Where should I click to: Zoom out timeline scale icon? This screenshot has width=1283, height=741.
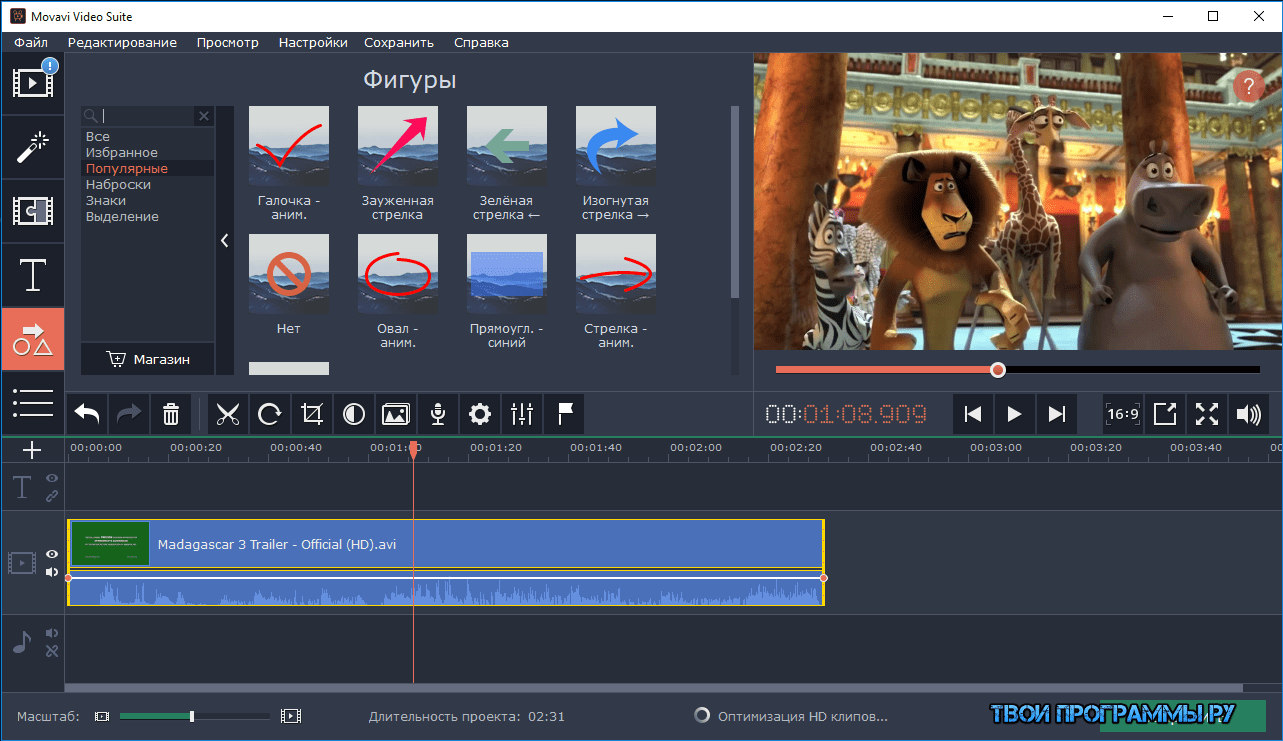point(101,716)
